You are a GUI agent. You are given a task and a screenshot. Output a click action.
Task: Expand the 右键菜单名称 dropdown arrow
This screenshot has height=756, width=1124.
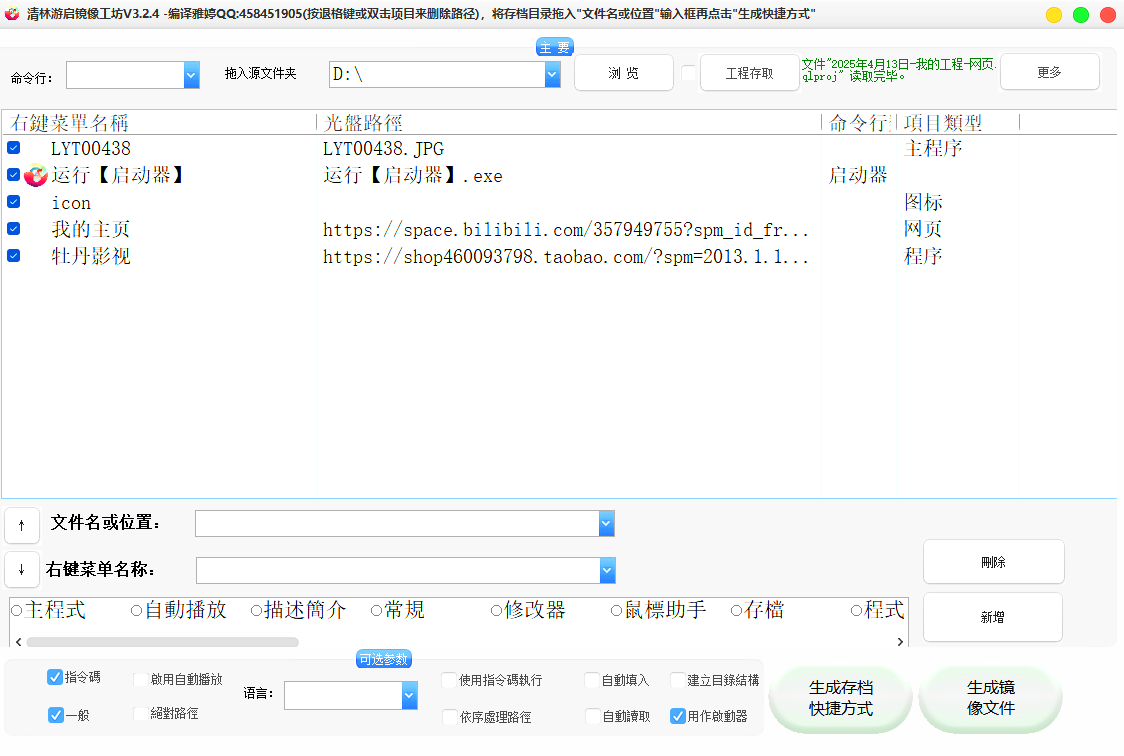point(607,570)
